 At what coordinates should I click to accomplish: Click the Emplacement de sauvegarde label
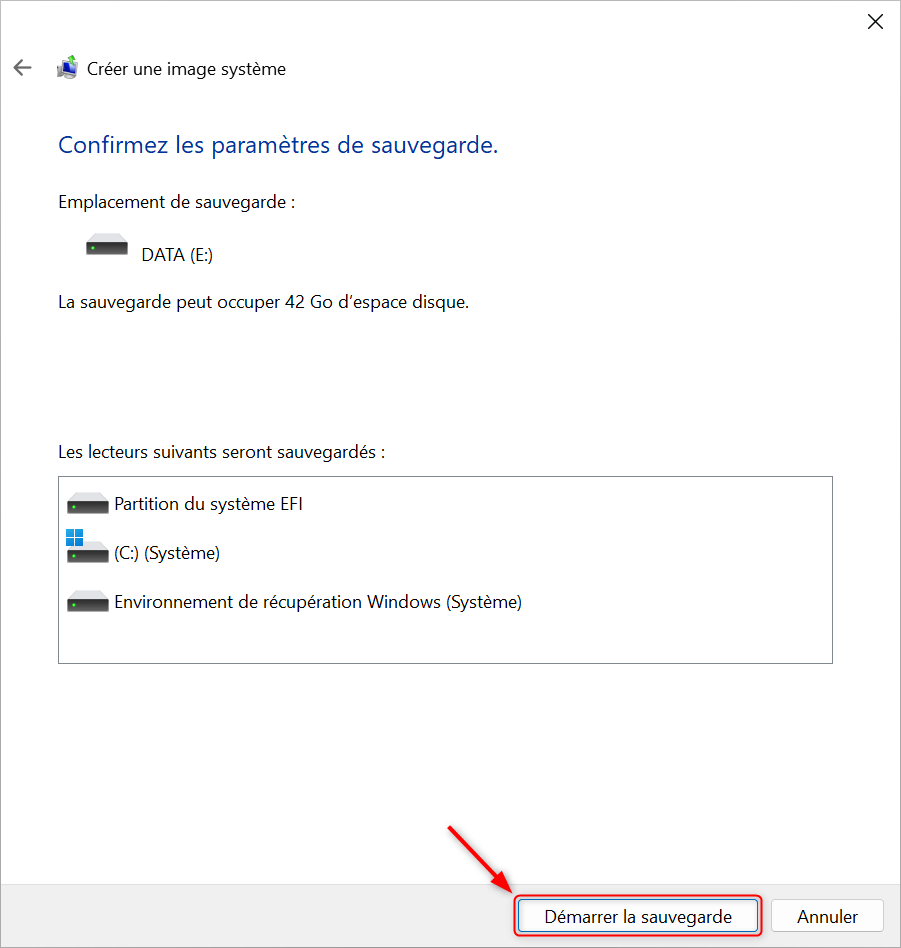tap(177, 202)
